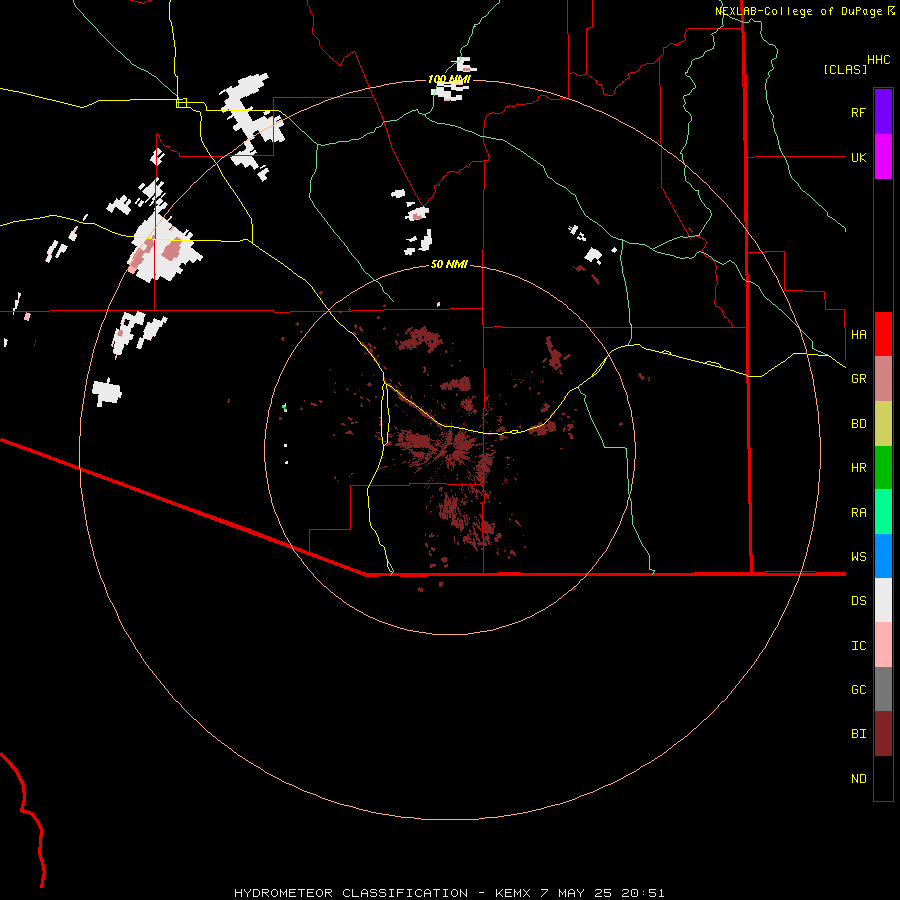
Task: Click the UK magenta legend swatch
Action: tap(883, 157)
